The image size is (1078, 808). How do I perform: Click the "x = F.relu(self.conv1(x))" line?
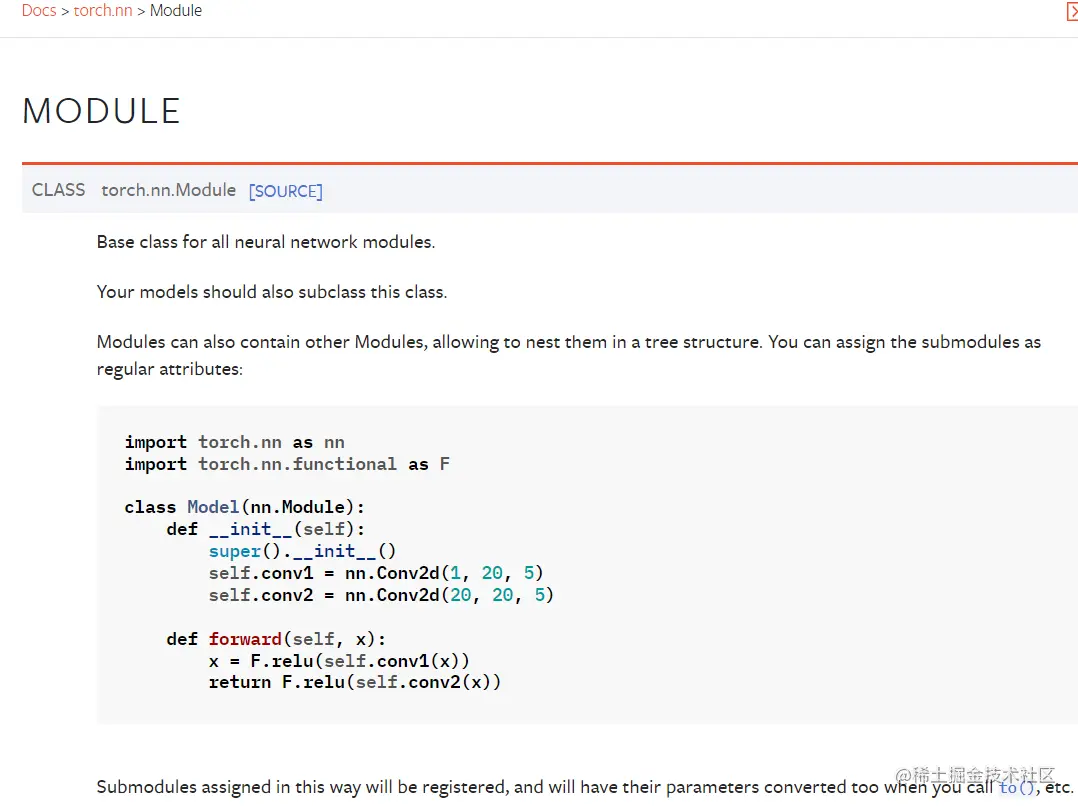[339, 662]
